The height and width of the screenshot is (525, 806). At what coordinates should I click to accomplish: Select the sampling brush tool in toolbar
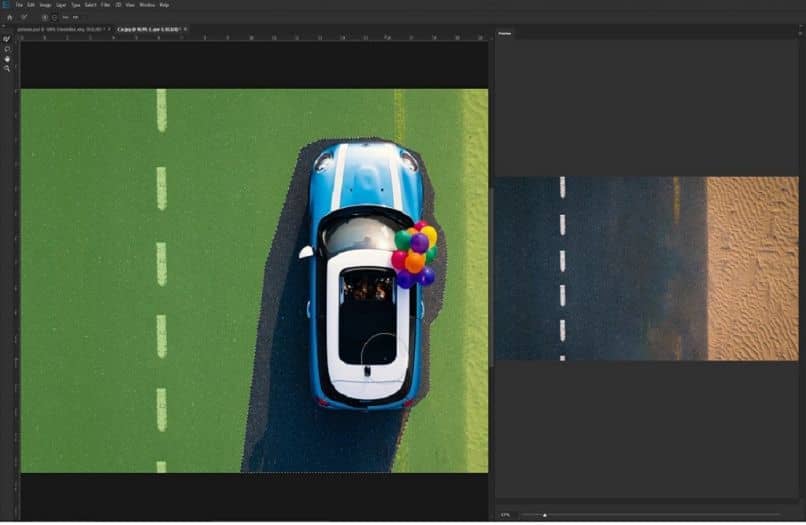[x=7, y=39]
